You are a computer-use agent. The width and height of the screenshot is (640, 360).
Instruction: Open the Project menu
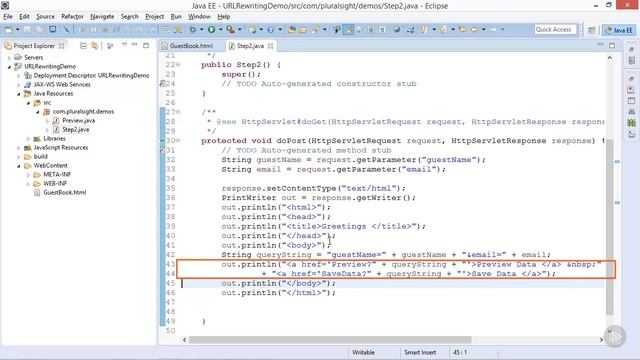pos(155,16)
